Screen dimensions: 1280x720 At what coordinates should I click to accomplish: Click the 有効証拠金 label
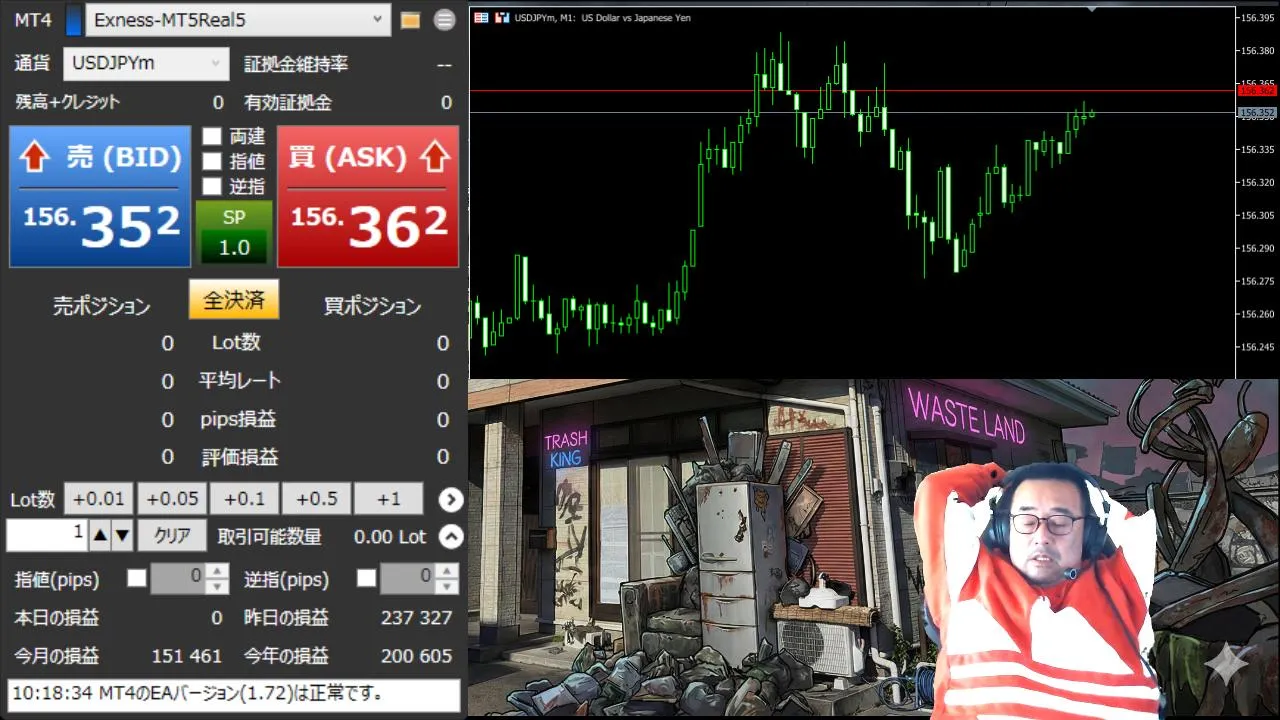[x=288, y=102]
